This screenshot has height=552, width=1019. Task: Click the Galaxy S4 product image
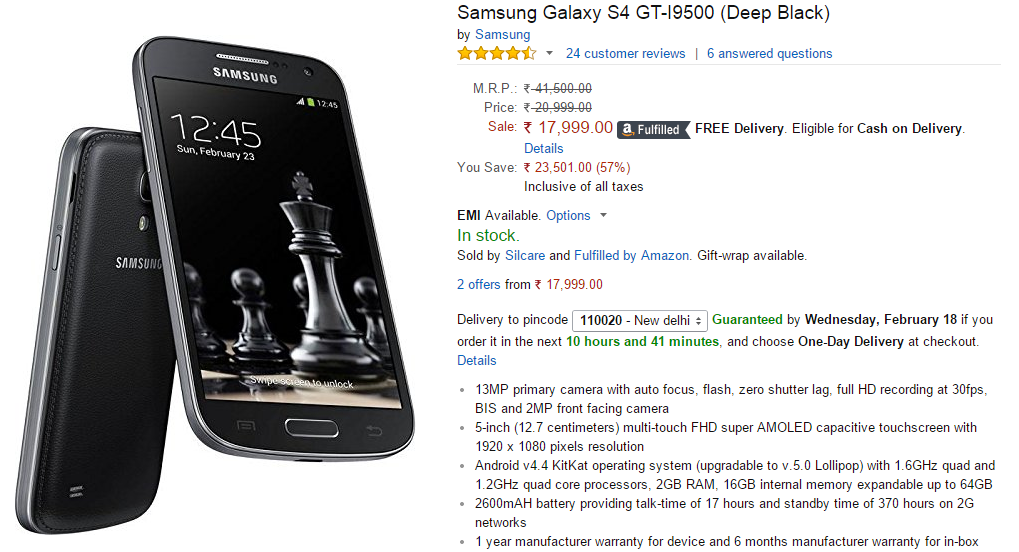point(214,284)
